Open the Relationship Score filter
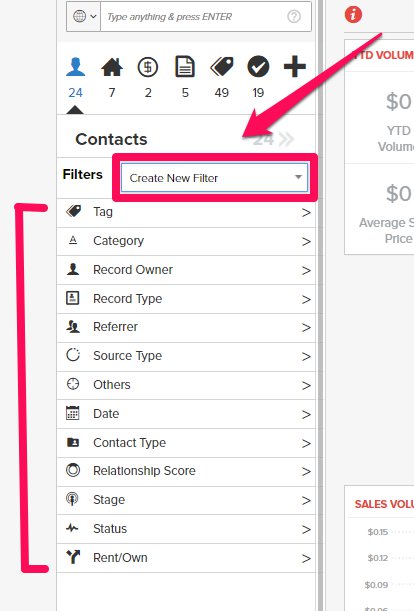 [x=186, y=471]
